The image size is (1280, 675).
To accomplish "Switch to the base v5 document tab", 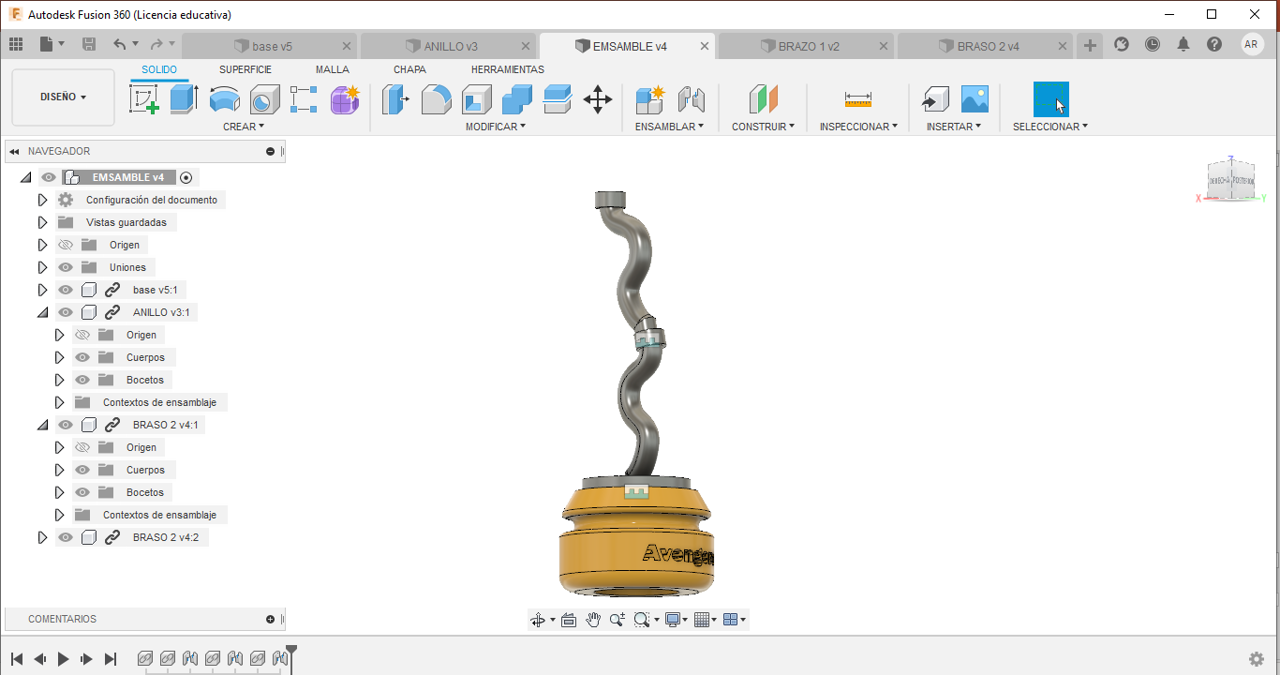I will pyautogui.click(x=269, y=46).
